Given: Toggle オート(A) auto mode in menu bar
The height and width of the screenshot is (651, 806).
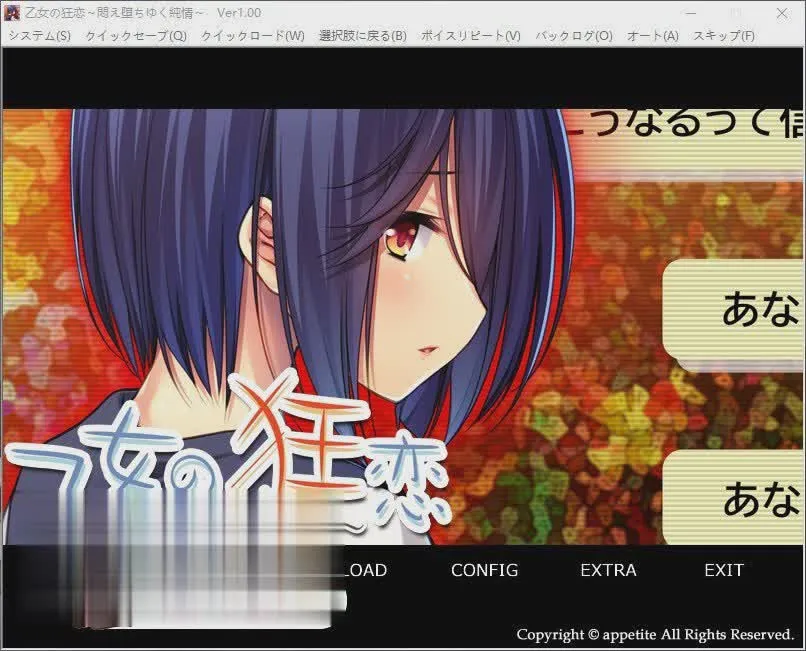Looking at the screenshot, I should pos(652,35).
